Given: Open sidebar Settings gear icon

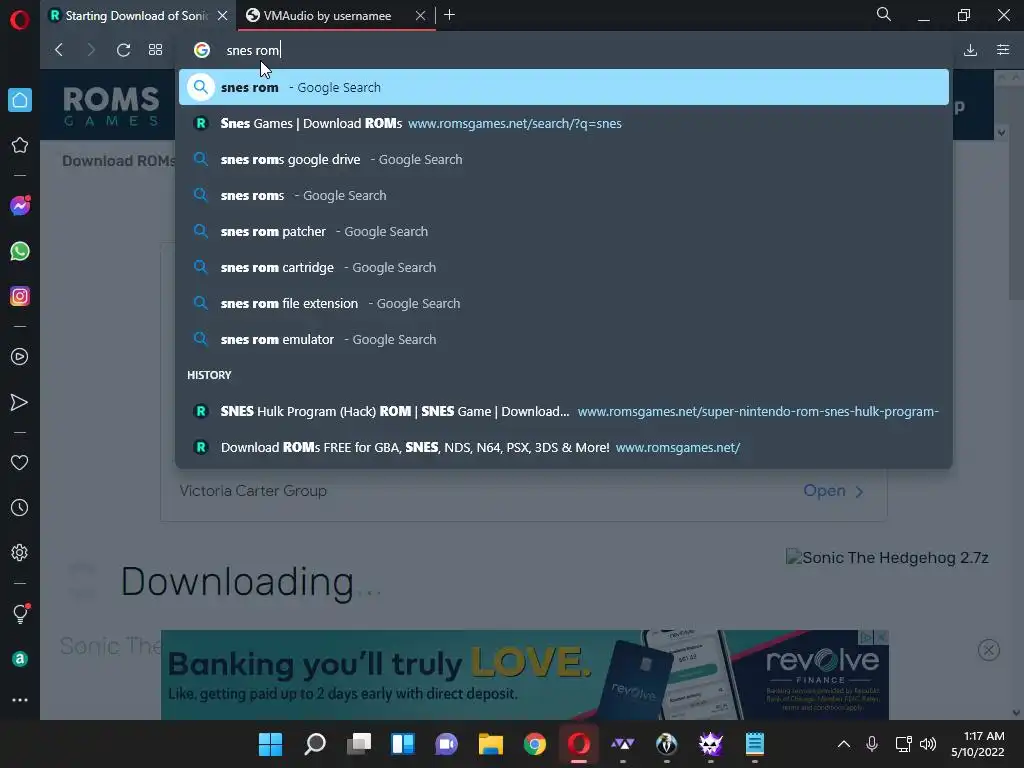Looking at the screenshot, I should pos(20,552).
